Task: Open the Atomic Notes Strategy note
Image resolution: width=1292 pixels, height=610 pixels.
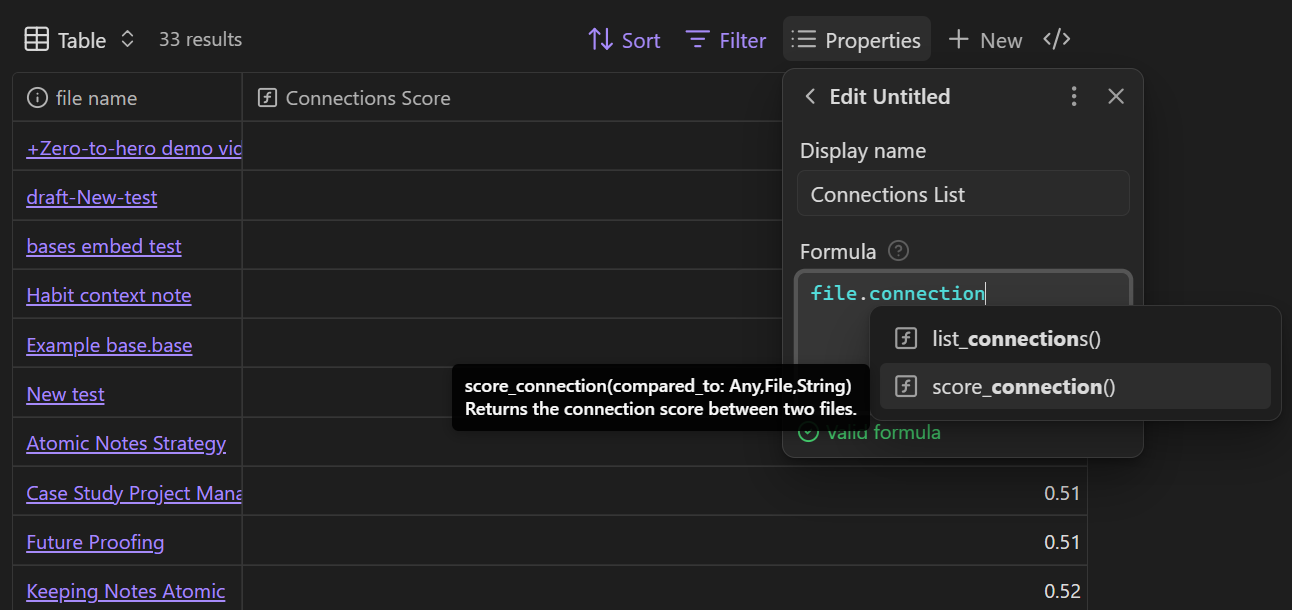Action: 126,443
